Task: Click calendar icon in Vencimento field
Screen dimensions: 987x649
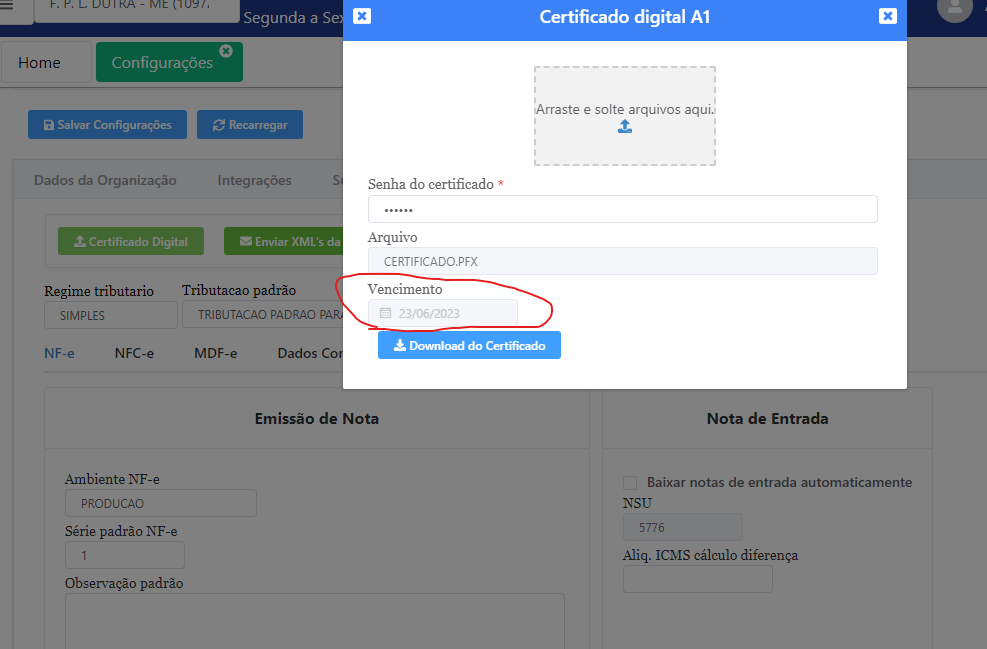Action: pos(386,313)
